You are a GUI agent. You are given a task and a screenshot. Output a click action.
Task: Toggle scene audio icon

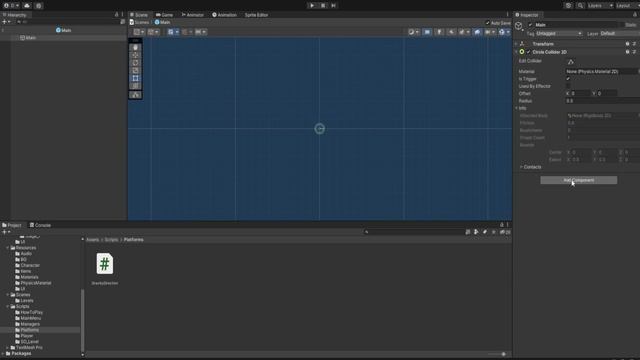point(451,32)
